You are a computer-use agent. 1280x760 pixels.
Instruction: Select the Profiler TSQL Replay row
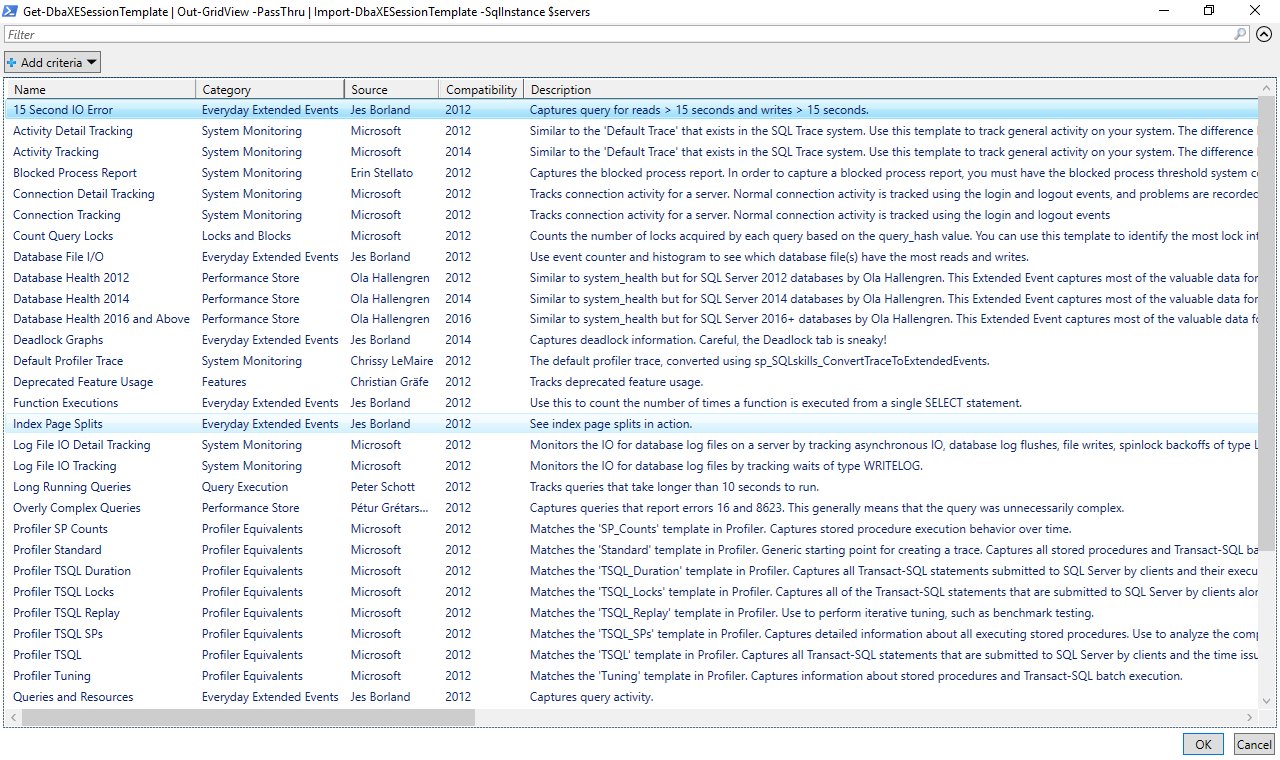click(631, 613)
